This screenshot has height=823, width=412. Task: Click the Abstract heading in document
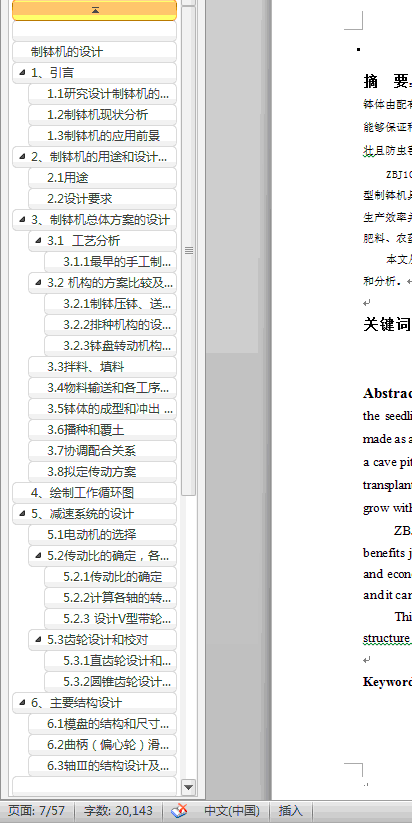[387, 393]
